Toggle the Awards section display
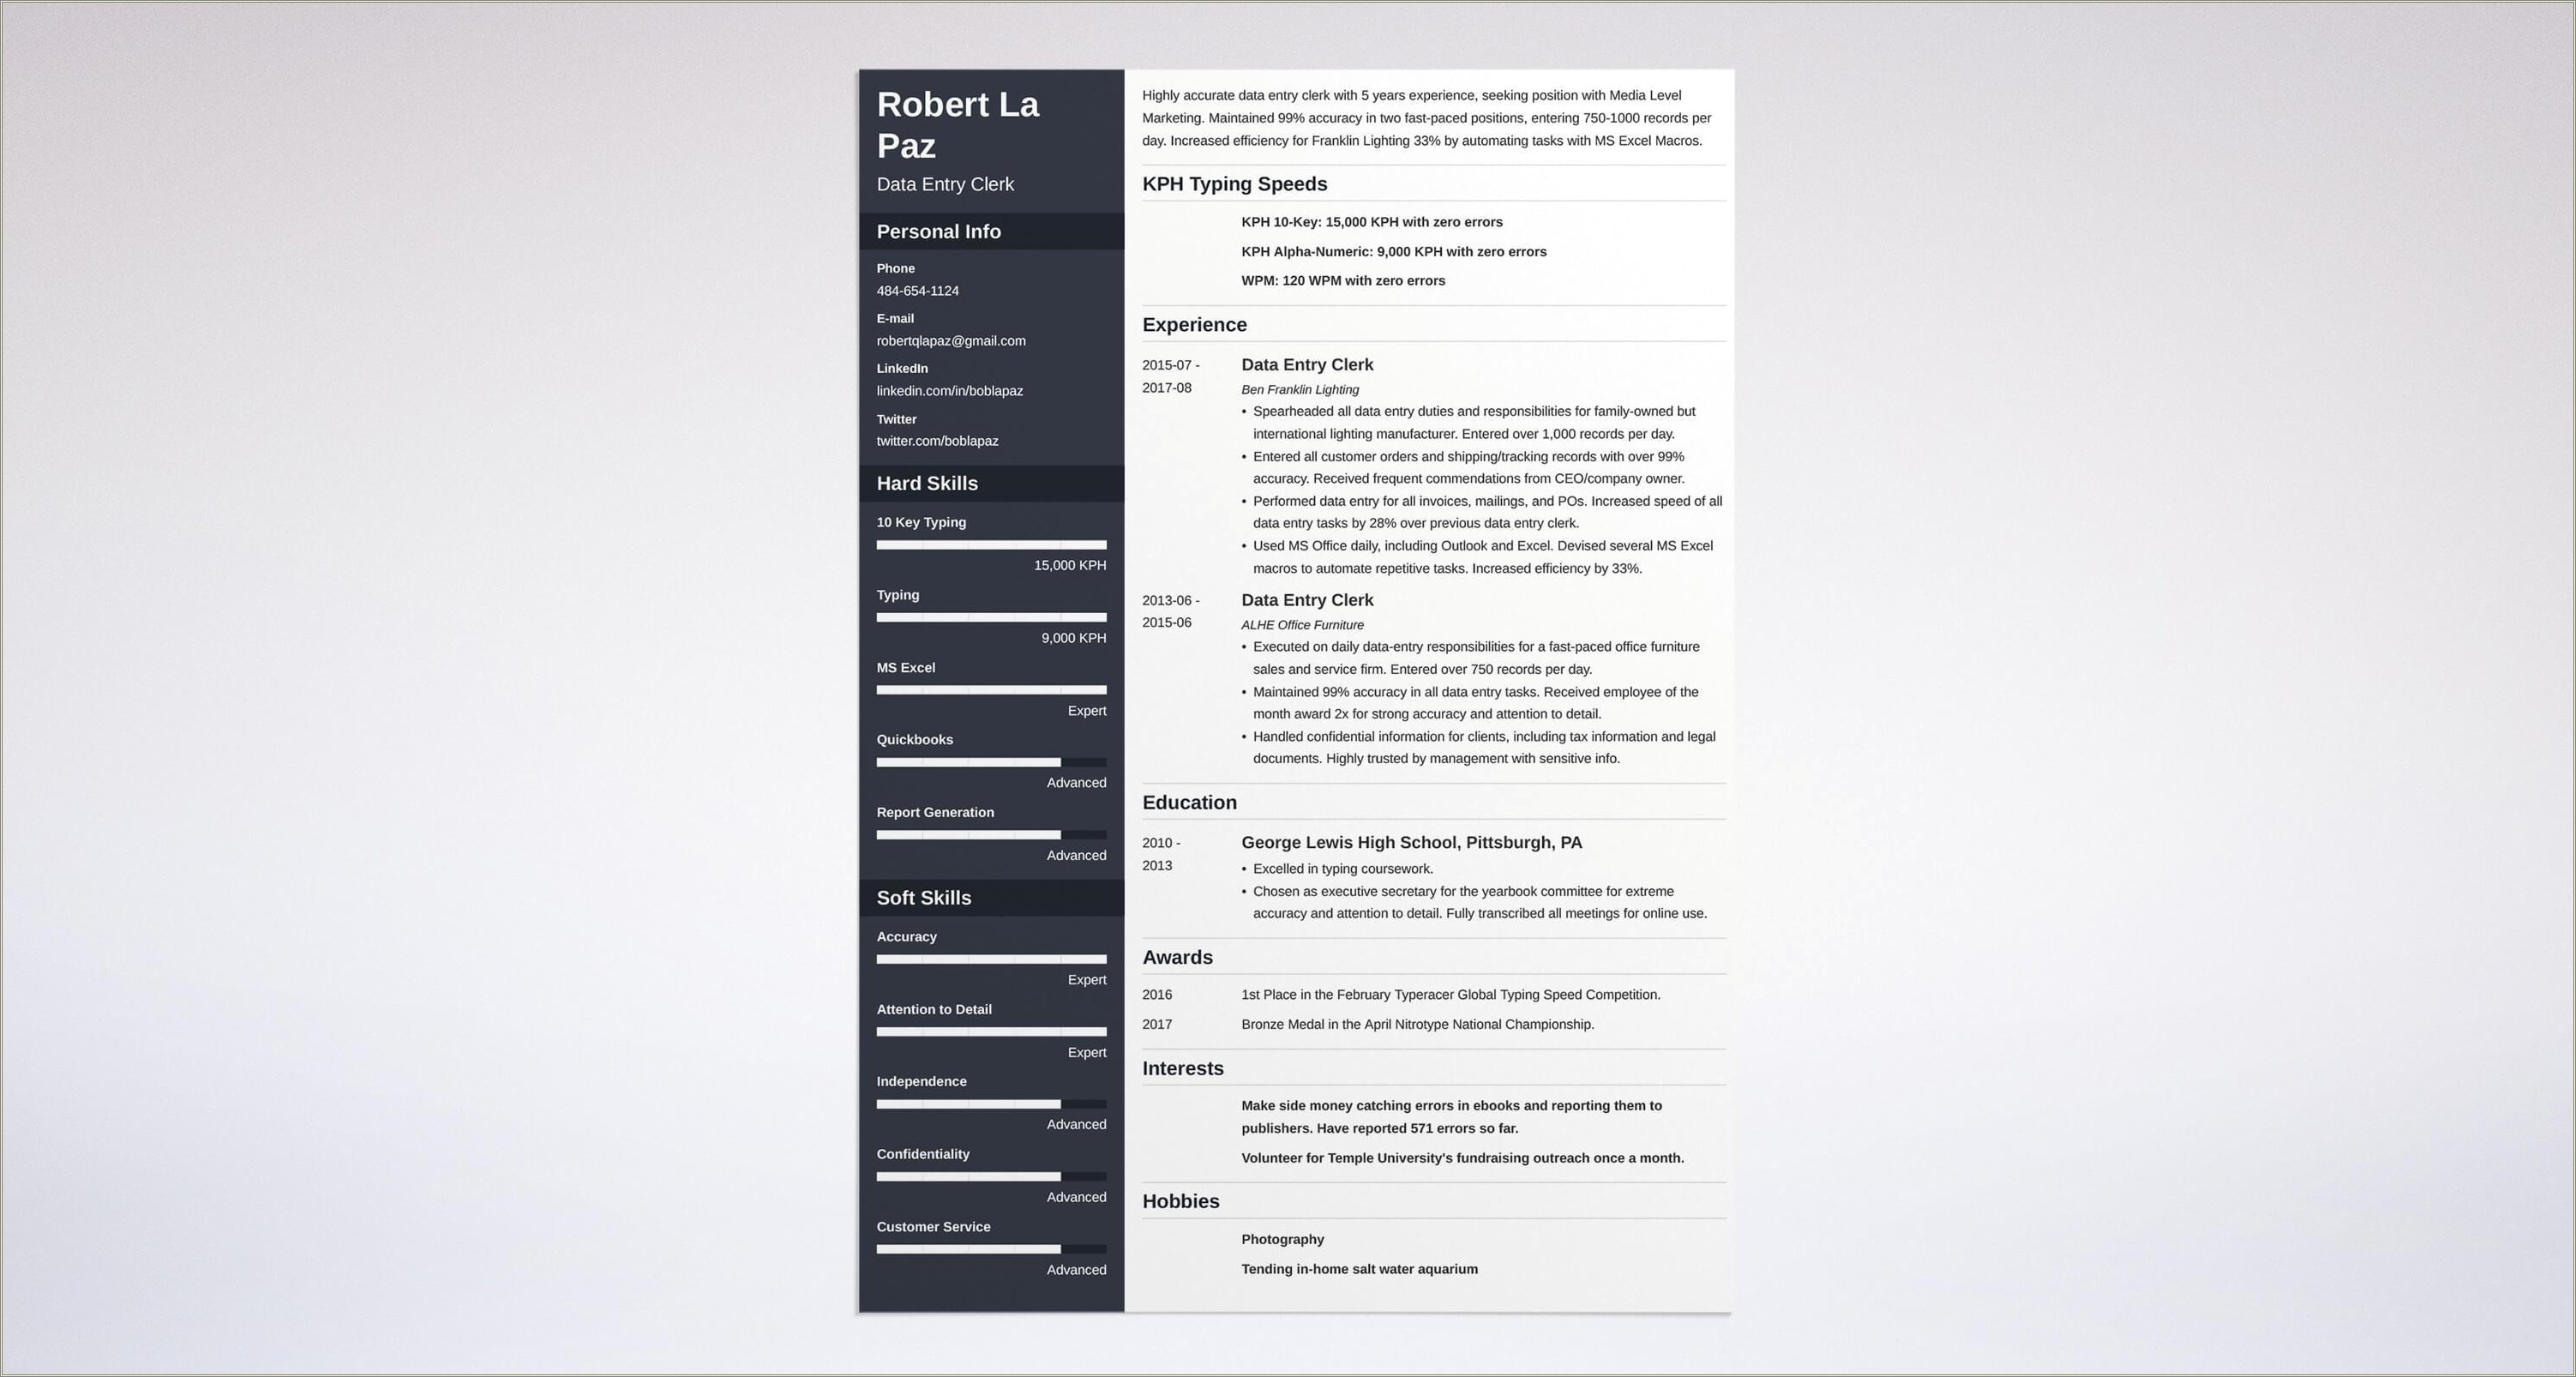The width and height of the screenshot is (2576, 1377). point(1179,956)
